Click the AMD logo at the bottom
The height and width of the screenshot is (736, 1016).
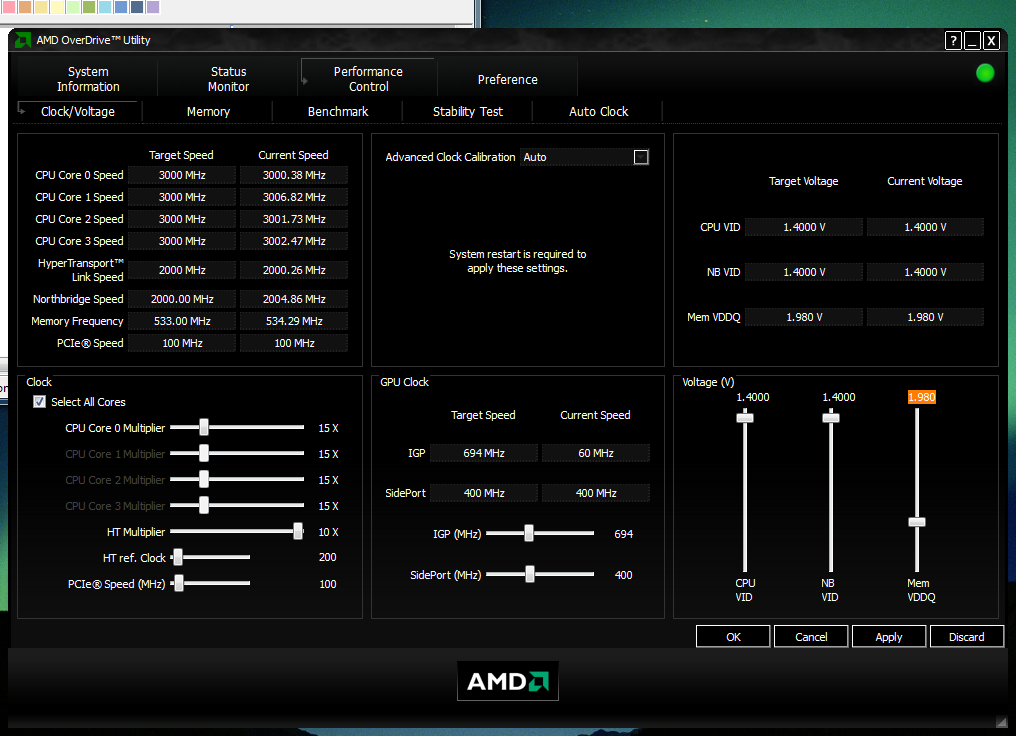point(508,681)
